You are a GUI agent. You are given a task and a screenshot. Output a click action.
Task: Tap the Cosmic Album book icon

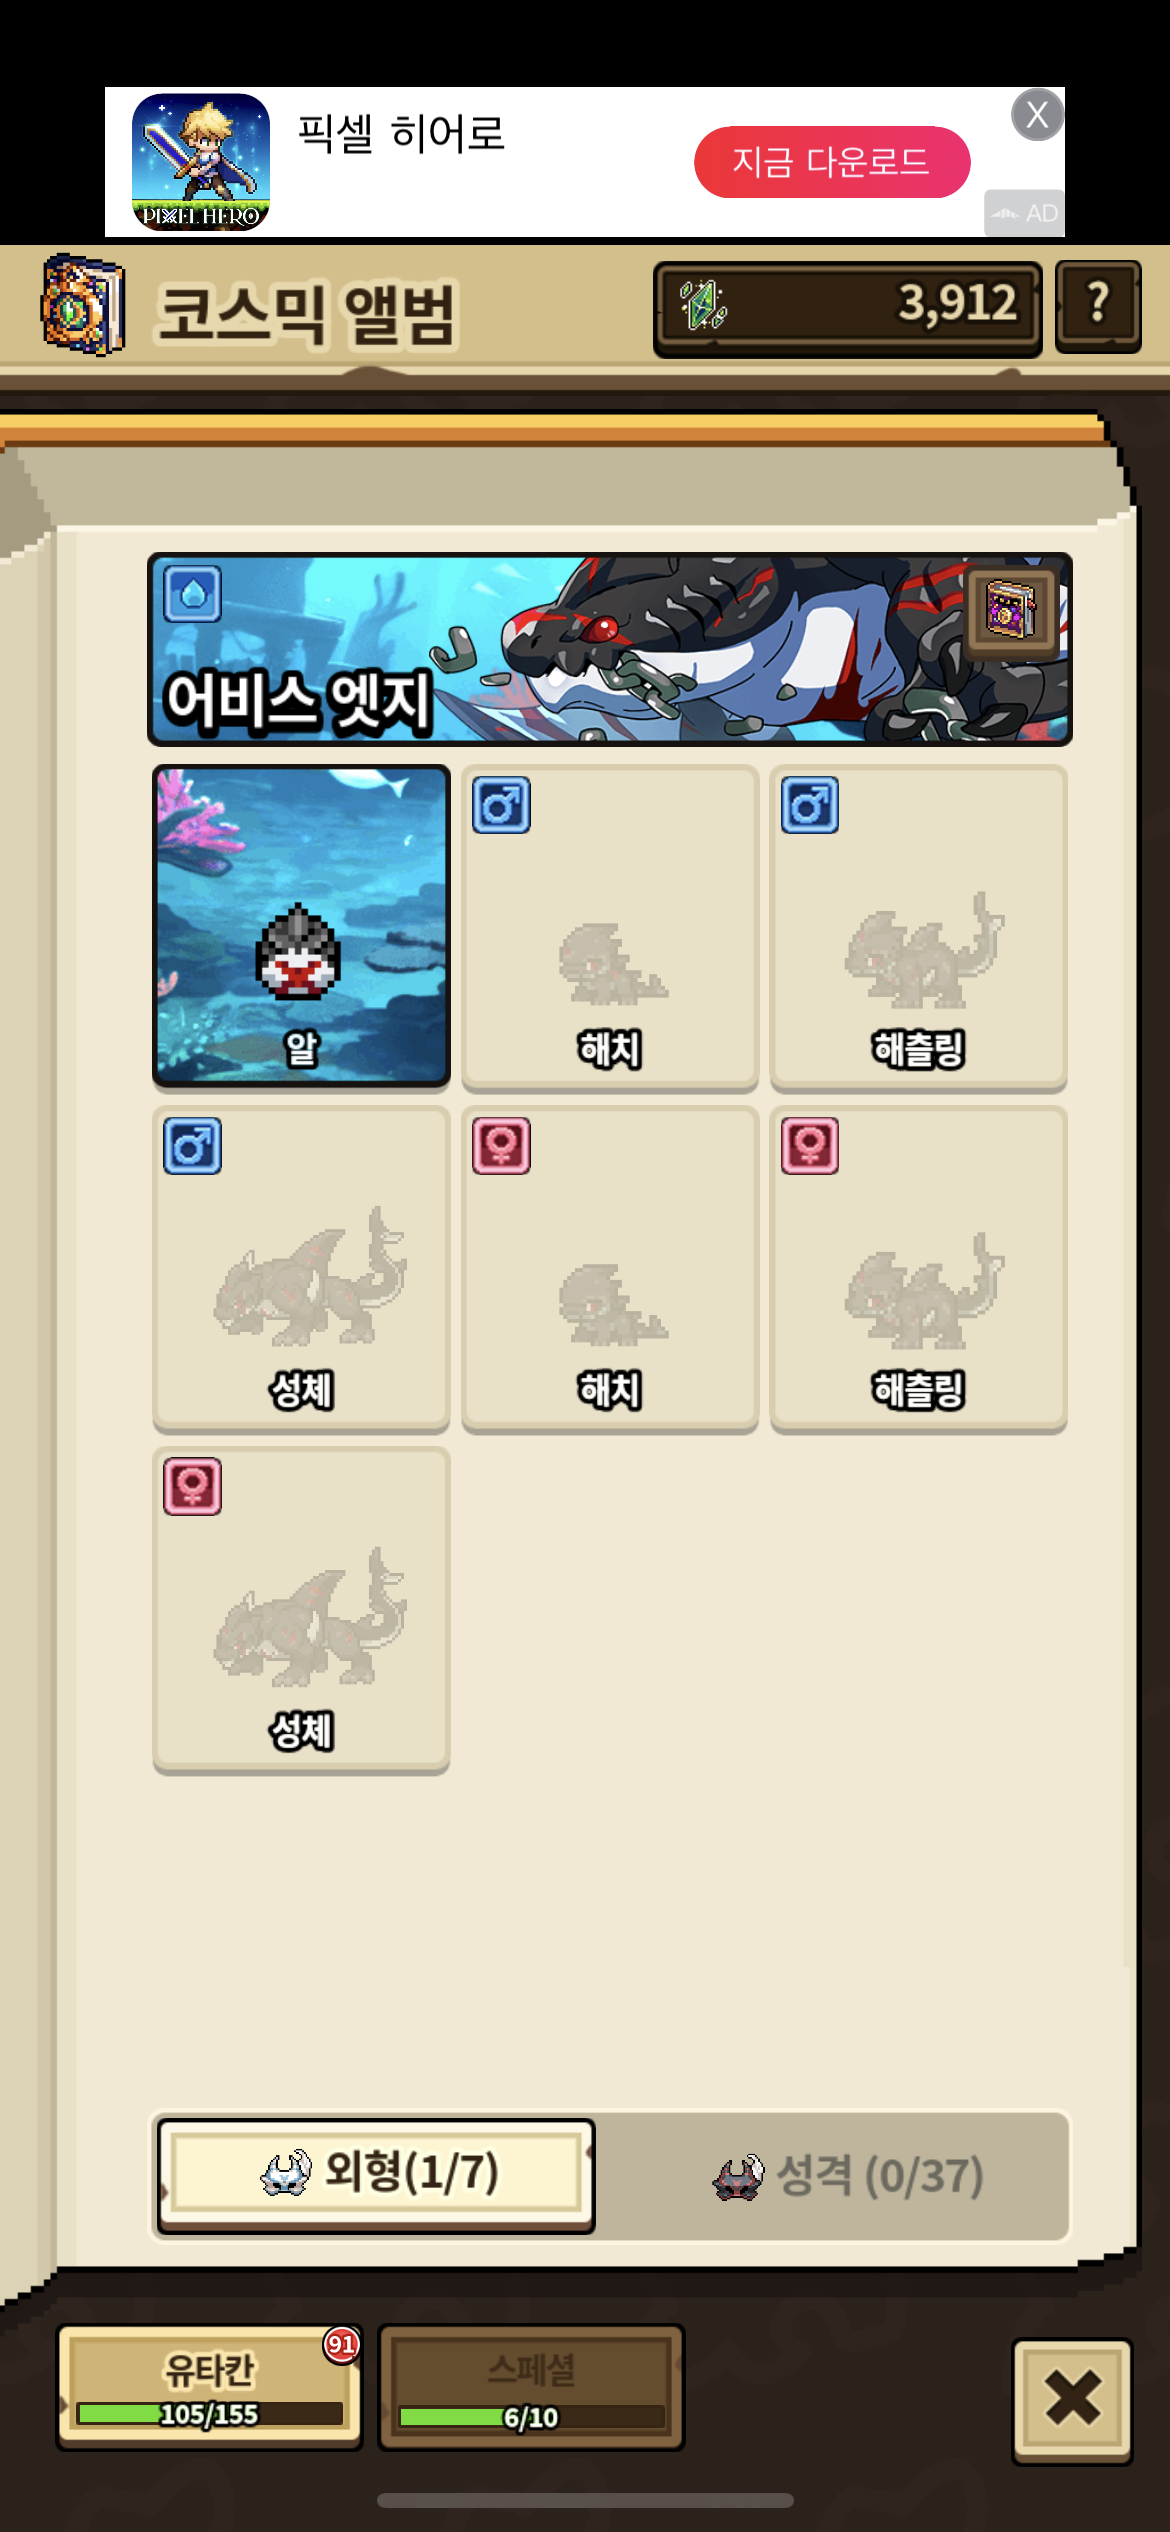(x=83, y=305)
